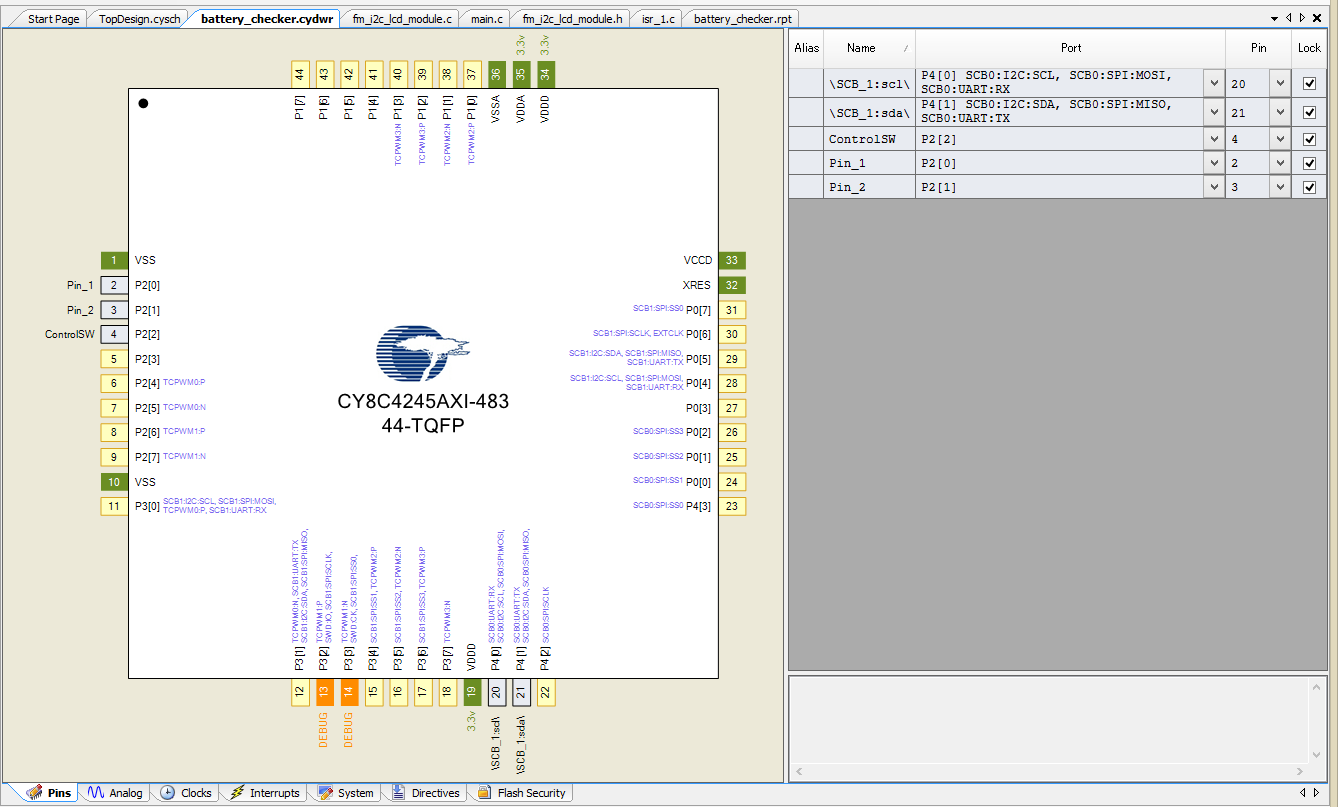The image size is (1338, 807).
Task: Select package pin 2 assigned to Pin_1
Action: coord(114,285)
